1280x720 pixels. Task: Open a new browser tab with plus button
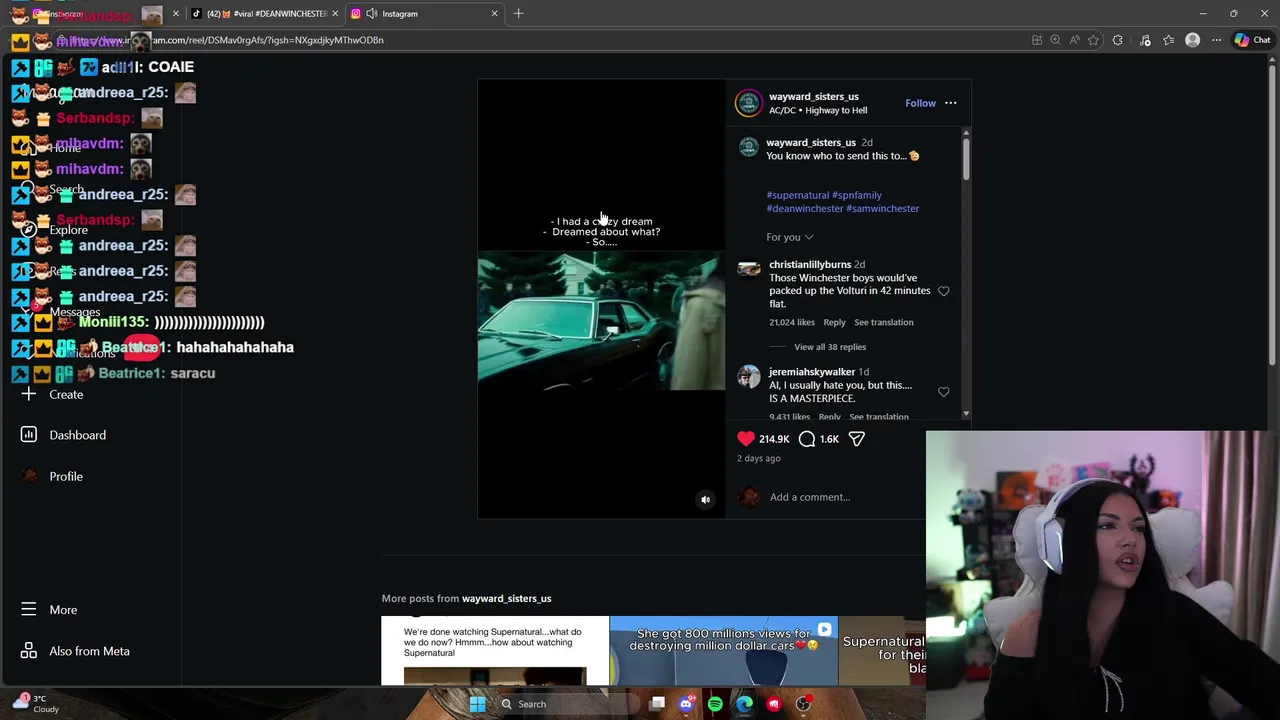click(518, 14)
